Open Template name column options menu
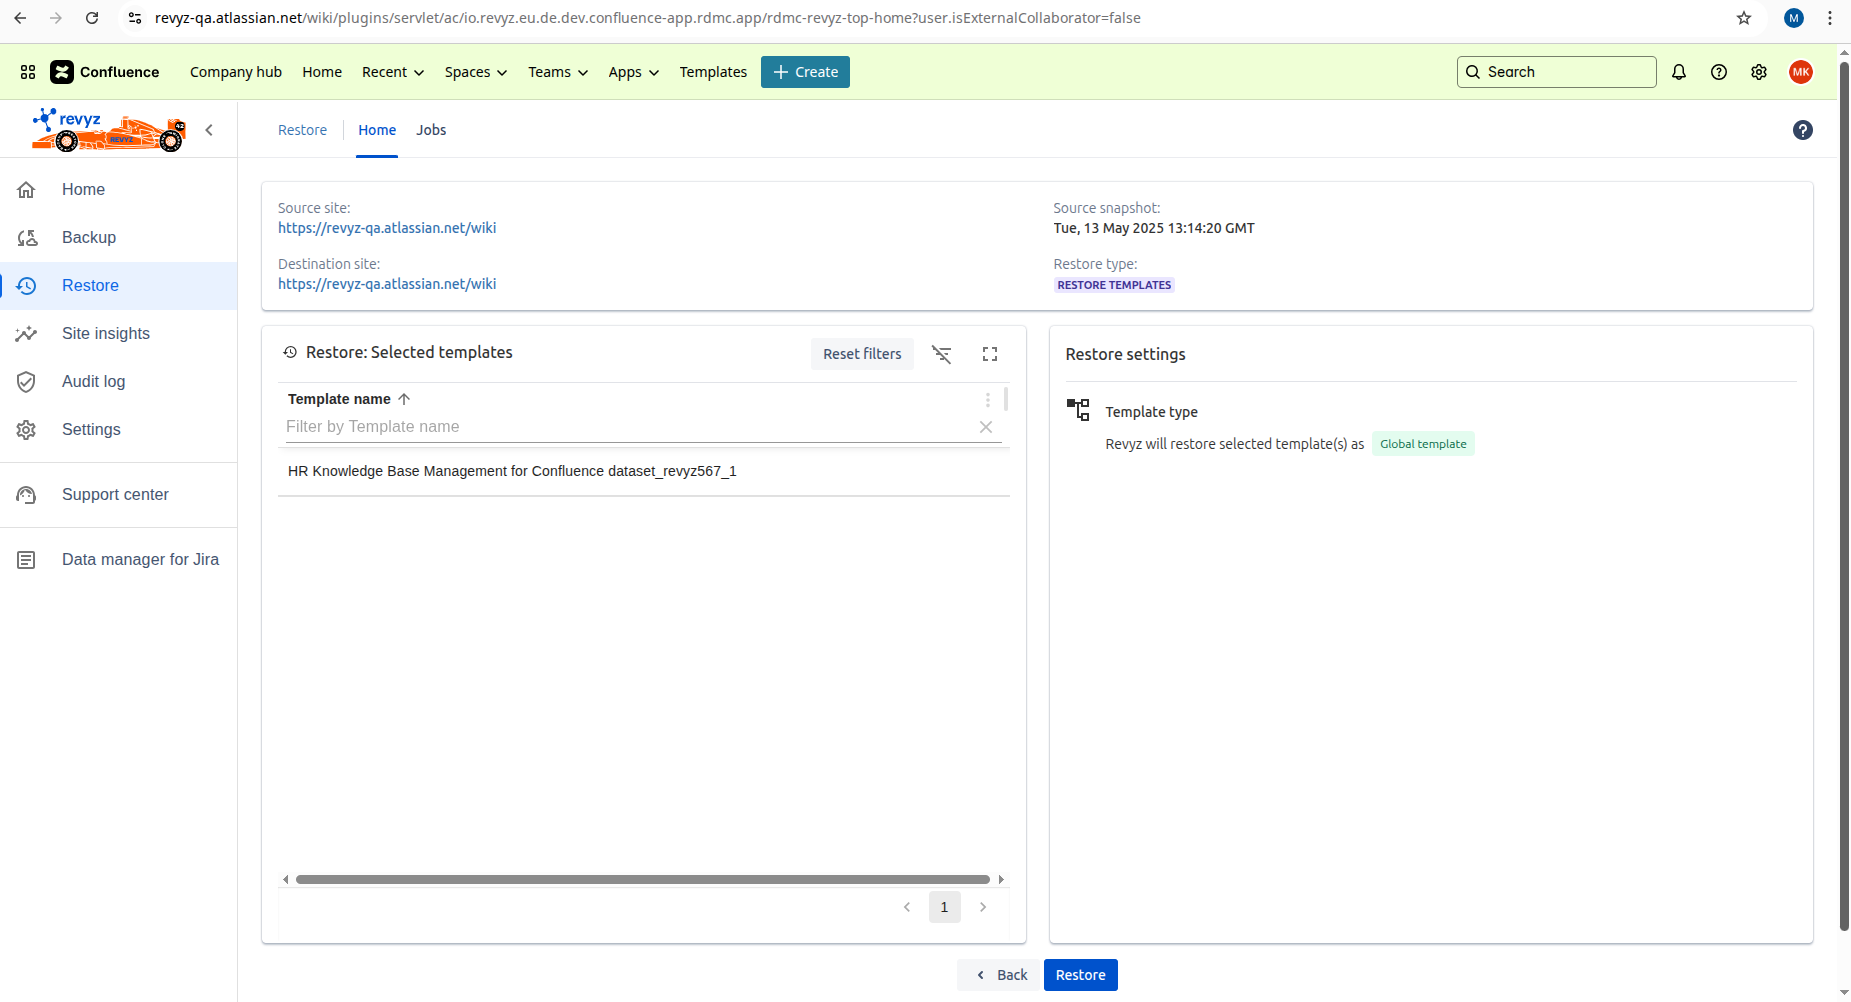Viewport: 1851px width, 1002px height. tap(987, 400)
